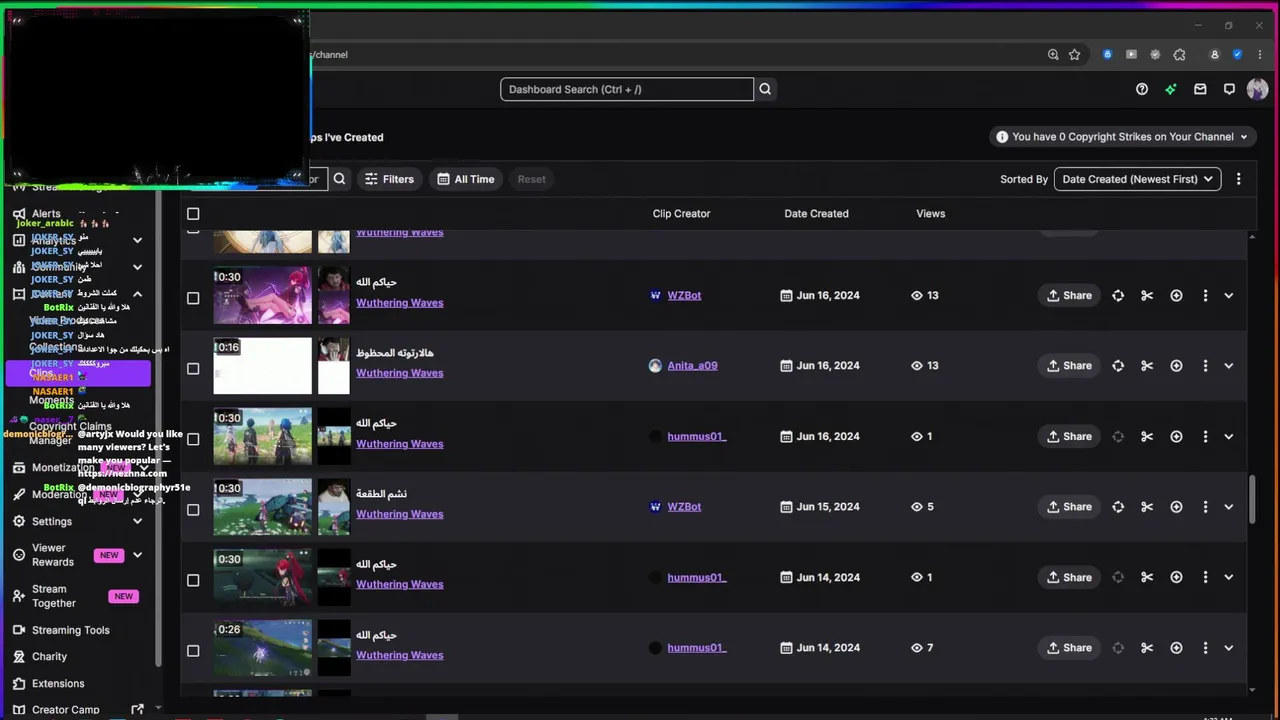1280x720 pixels.
Task: Click the Dashboard Search magnifier button
Action: [765, 89]
